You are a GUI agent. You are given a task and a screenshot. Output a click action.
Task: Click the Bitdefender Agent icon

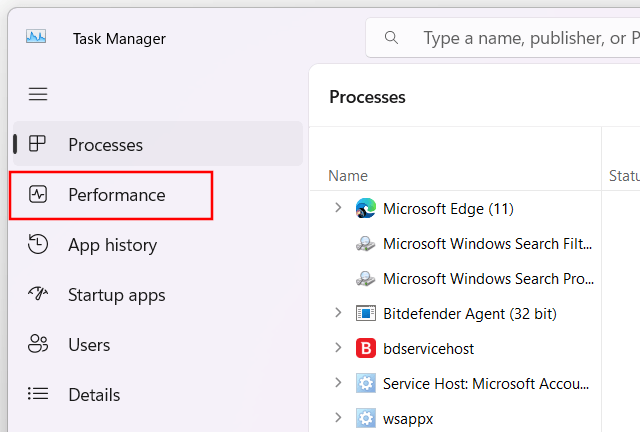point(366,314)
